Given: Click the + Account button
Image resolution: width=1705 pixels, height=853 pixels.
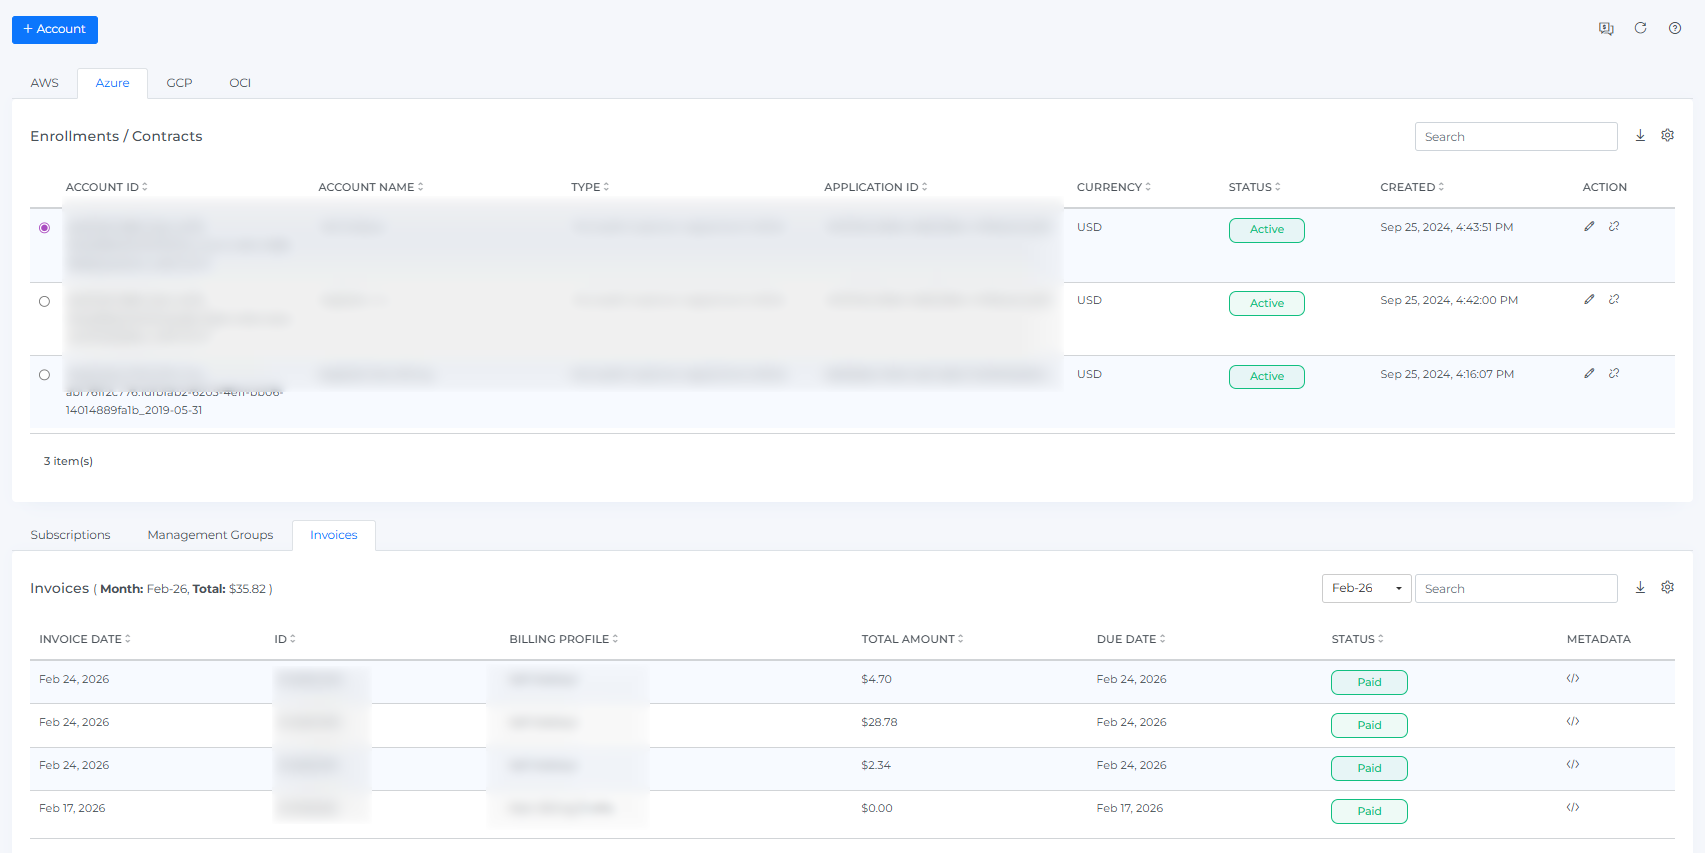Looking at the screenshot, I should coord(55,29).
